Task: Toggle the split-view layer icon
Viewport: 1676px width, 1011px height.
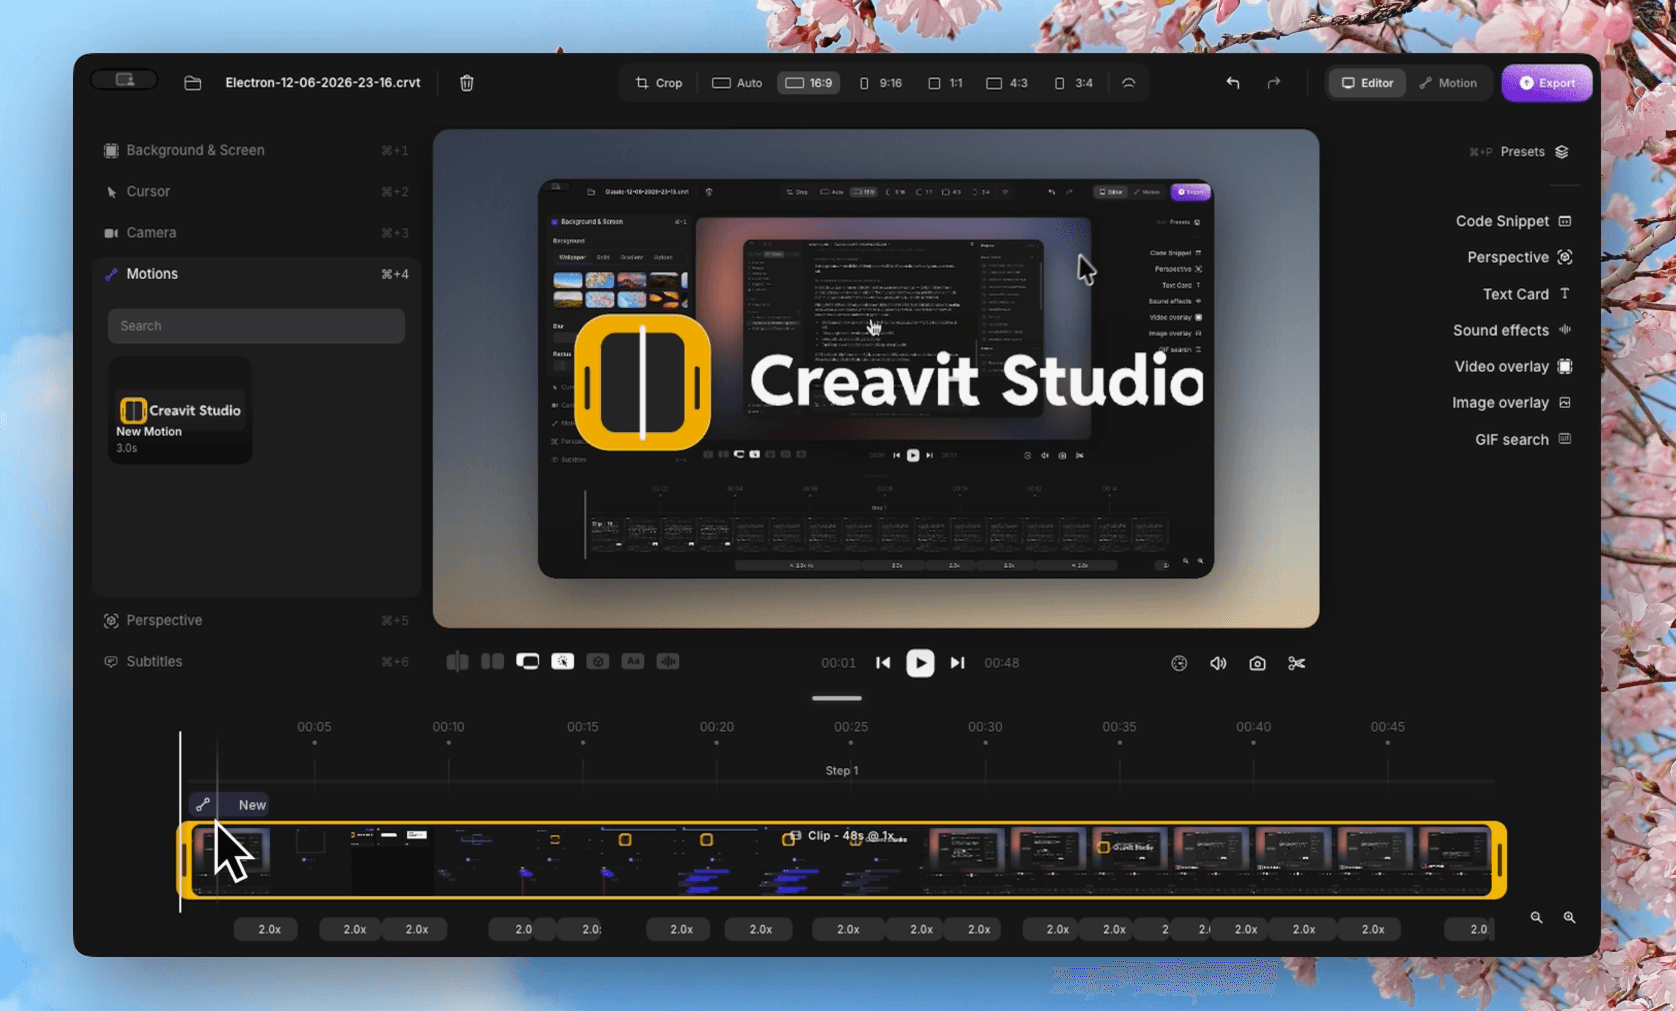Action: click(457, 662)
